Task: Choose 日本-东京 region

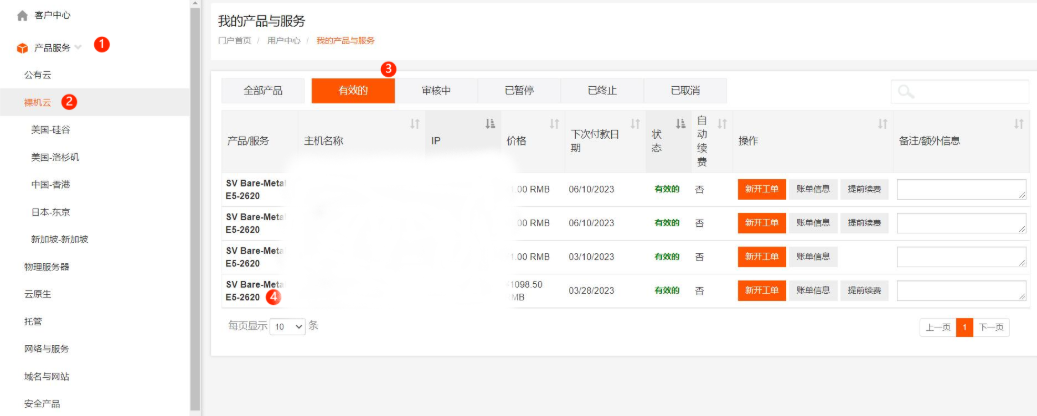Action: tap(50, 212)
